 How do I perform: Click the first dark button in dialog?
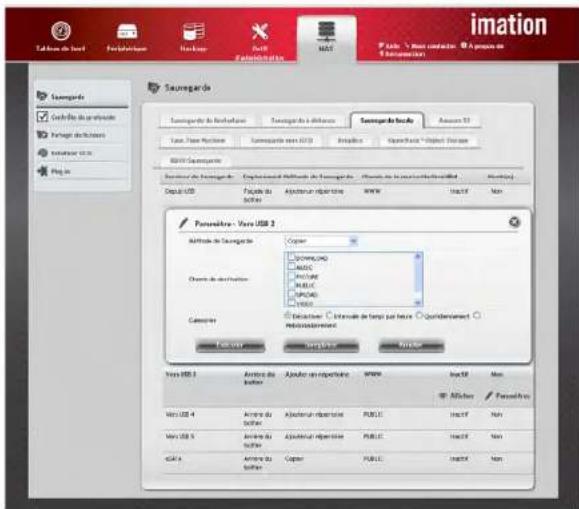230,346
